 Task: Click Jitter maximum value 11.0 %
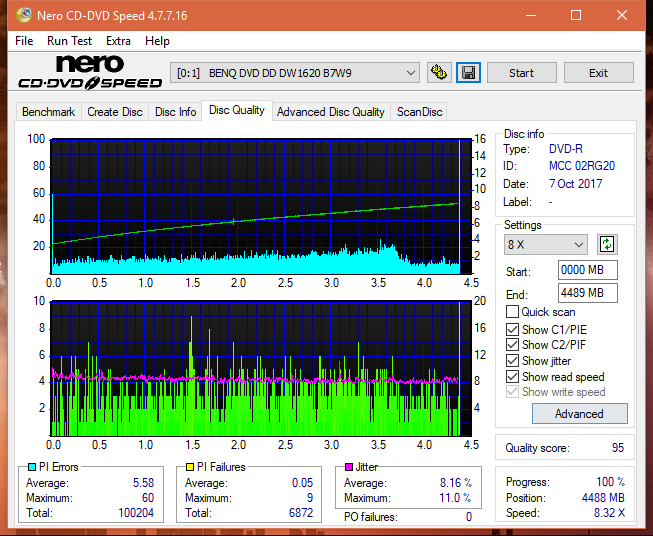(x=455, y=498)
